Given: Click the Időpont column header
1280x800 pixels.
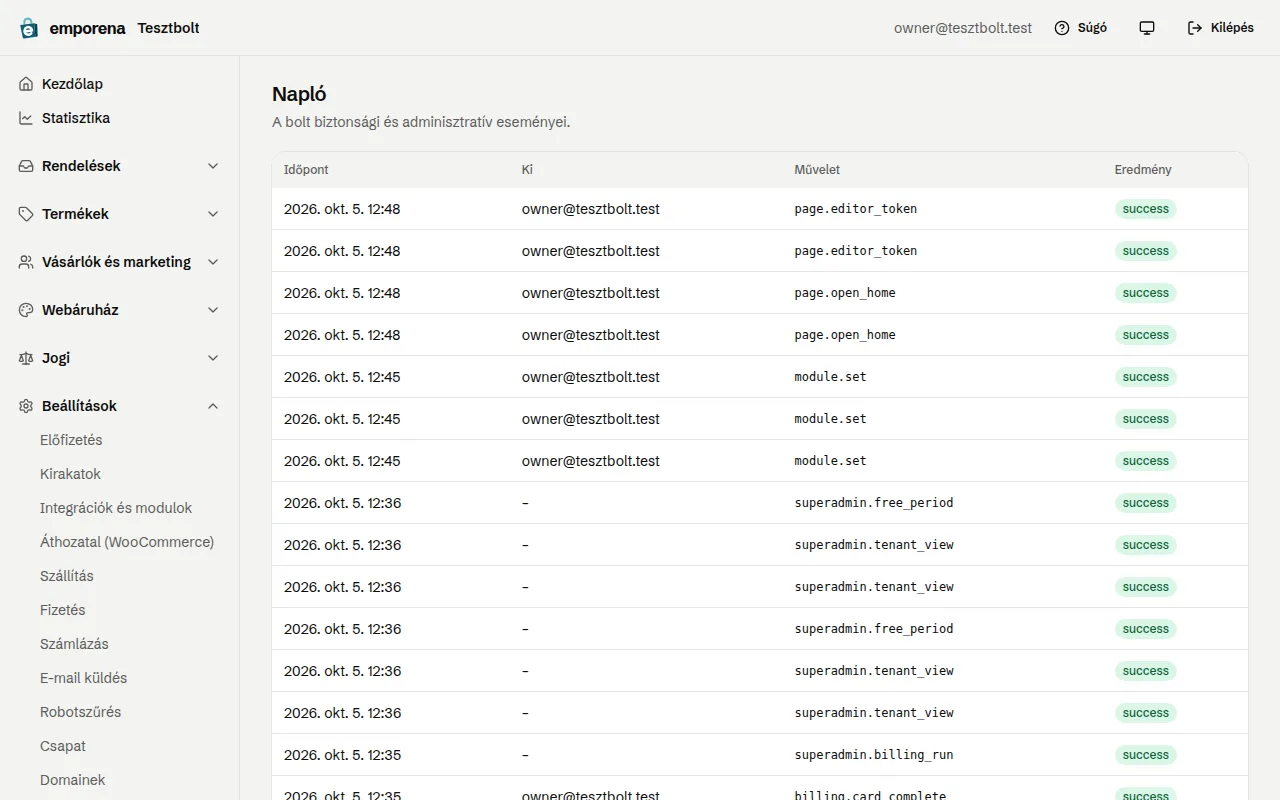Looking at the screenshot, I should click(x=306, y=170).
